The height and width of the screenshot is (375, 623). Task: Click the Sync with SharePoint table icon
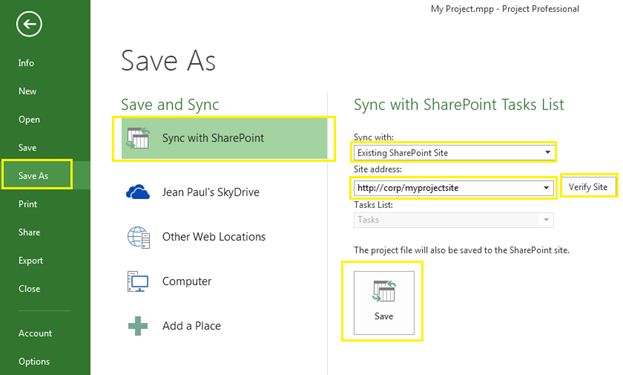click(138, 138)
